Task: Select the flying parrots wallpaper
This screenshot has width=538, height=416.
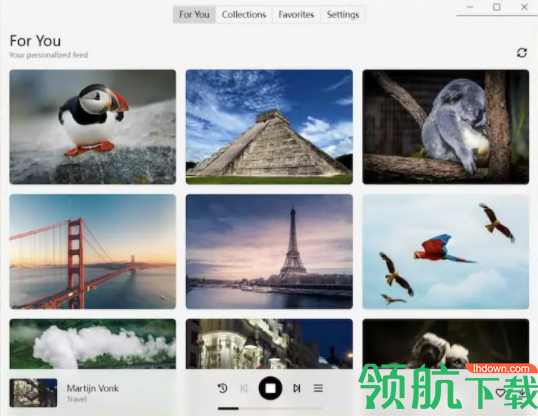Action: tap(446, 252)
